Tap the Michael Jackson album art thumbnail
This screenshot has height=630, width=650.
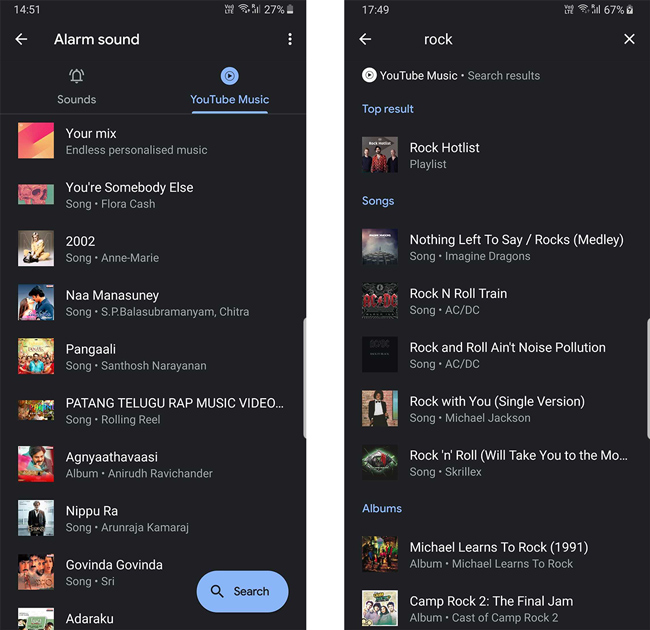380,408
